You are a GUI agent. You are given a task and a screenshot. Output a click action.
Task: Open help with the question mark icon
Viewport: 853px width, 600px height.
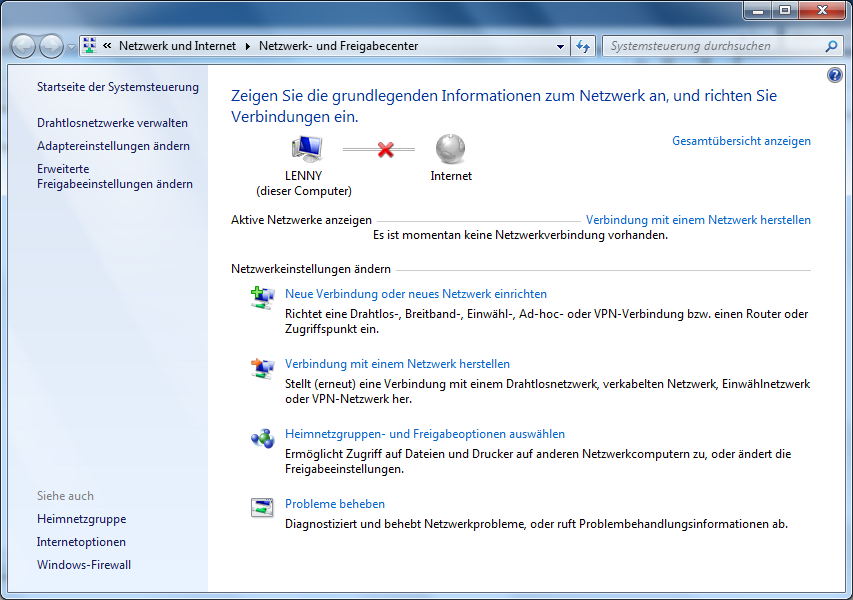click(x=835, y=75)
